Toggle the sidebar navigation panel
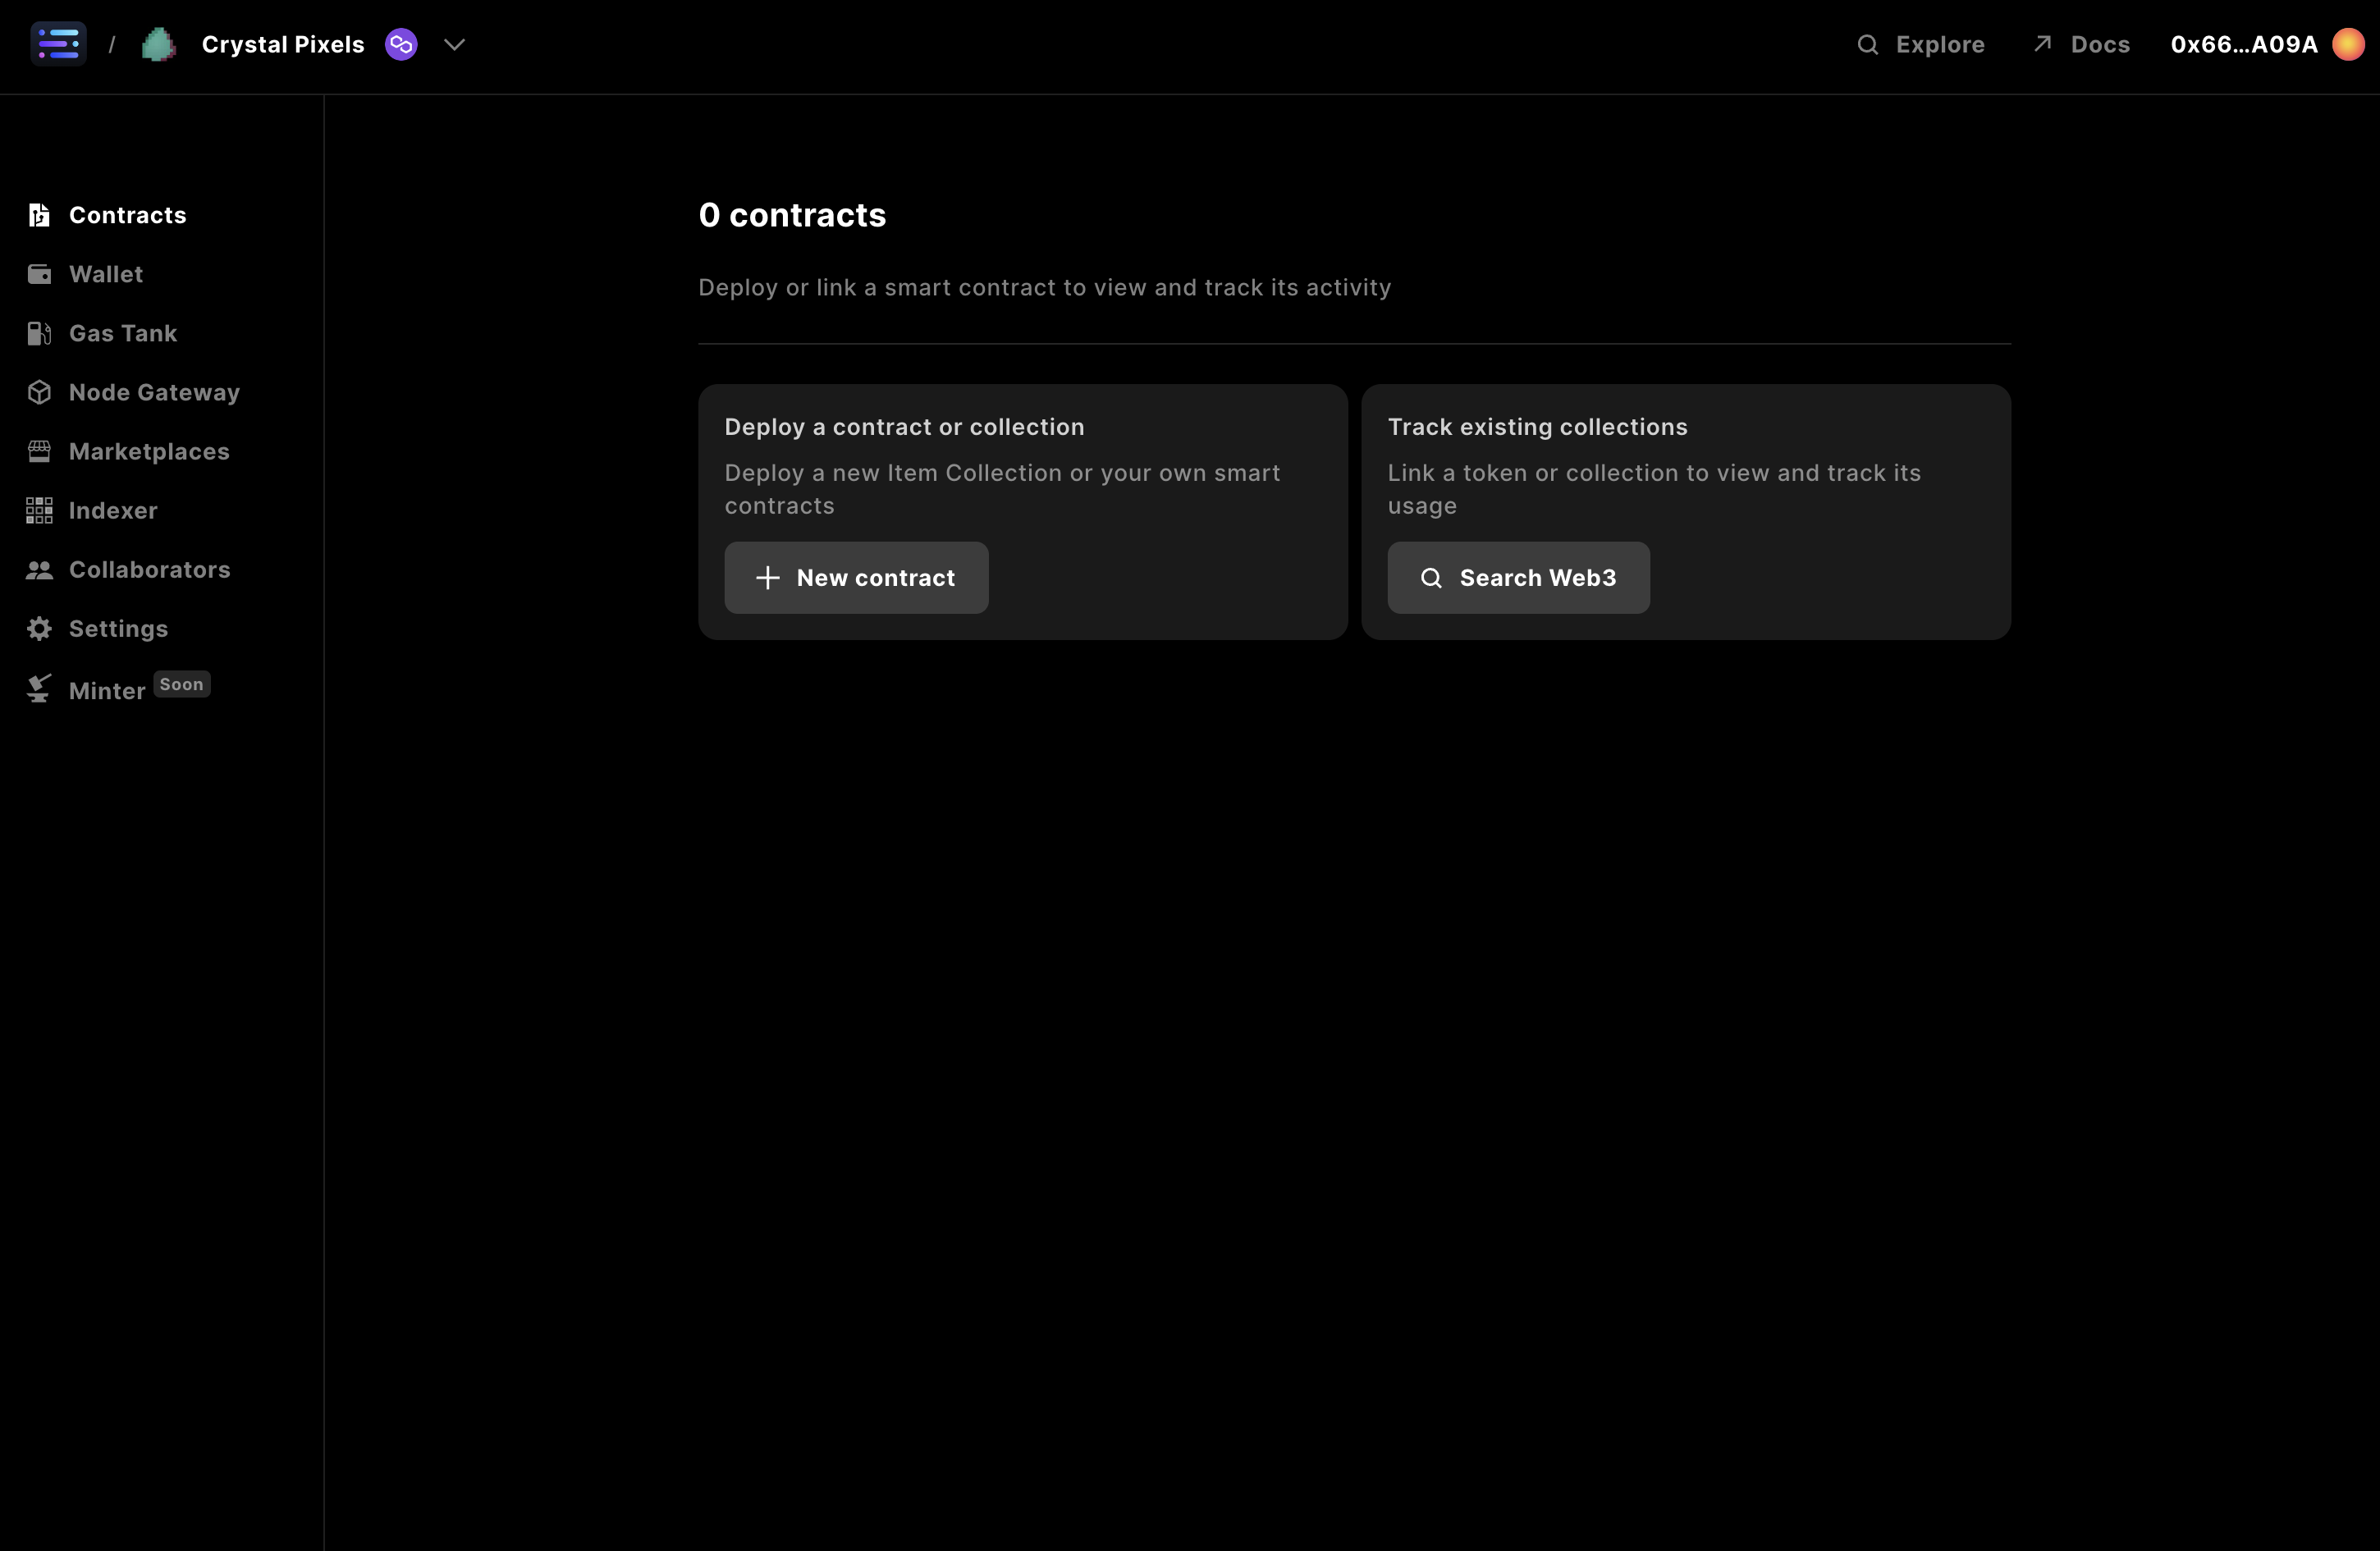2380x1551 pixels. click(59, 43)
